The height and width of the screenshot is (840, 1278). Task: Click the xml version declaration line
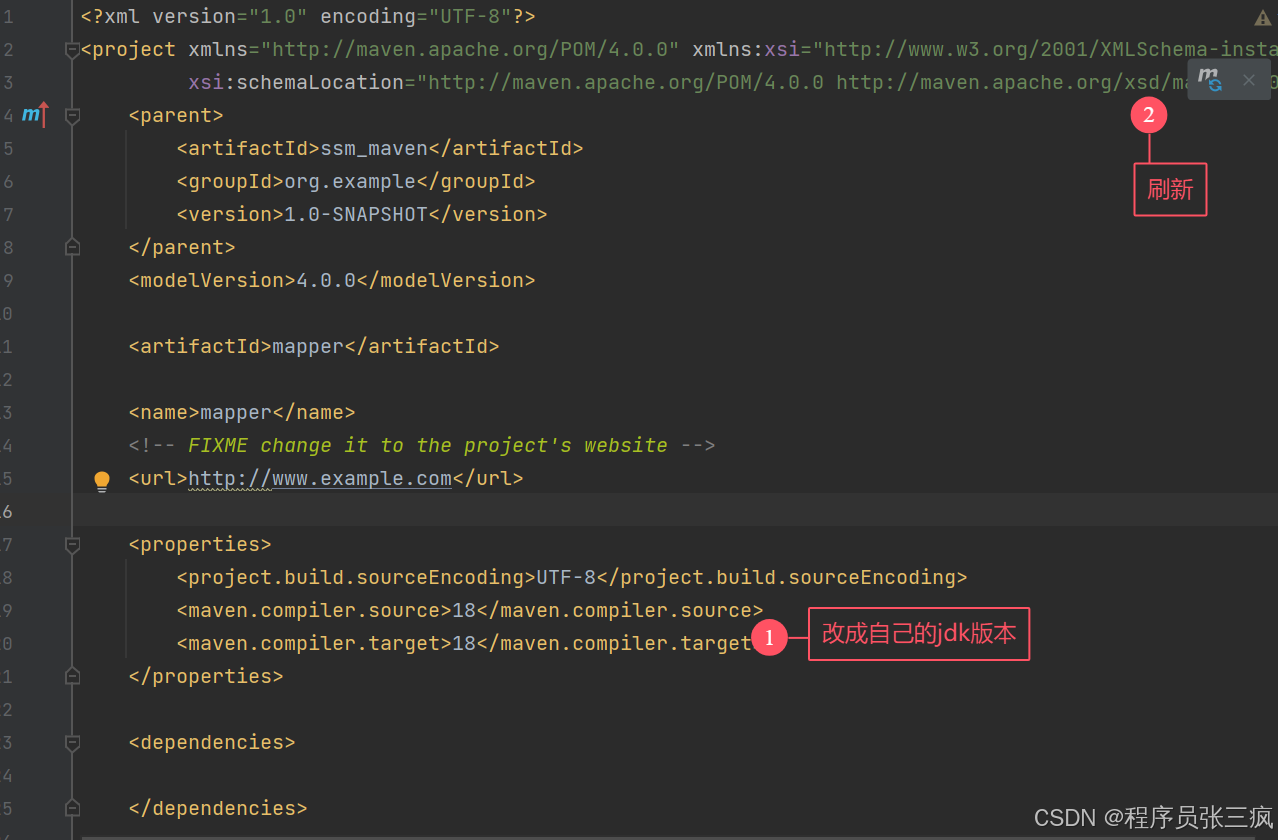(x=308, y=17)
